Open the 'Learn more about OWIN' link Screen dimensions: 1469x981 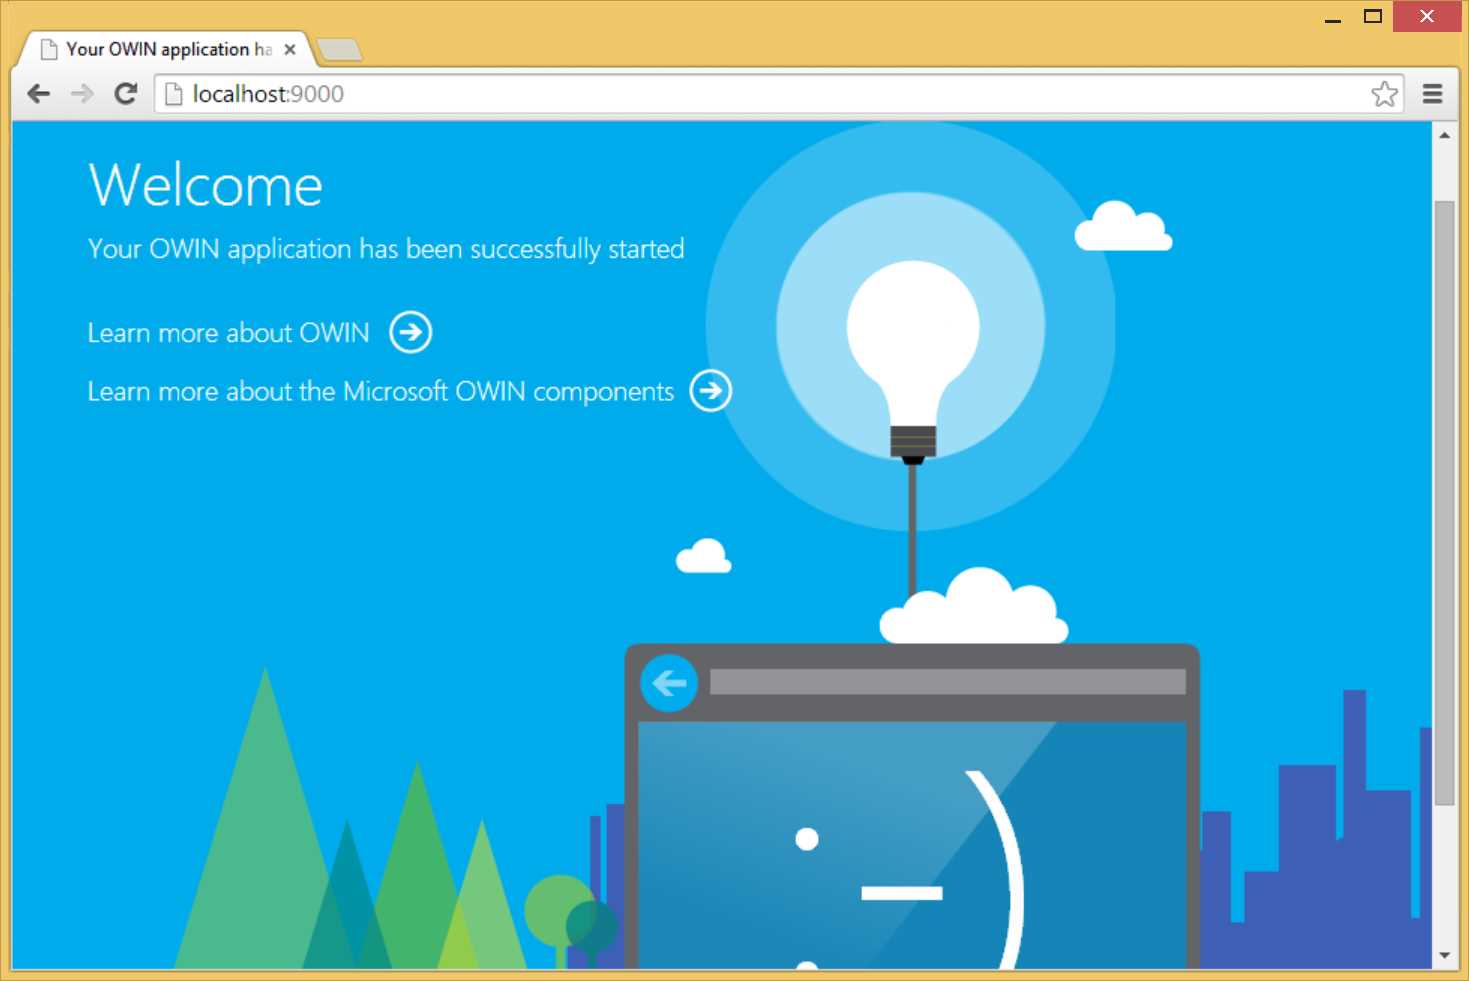[x=228, y=333]
